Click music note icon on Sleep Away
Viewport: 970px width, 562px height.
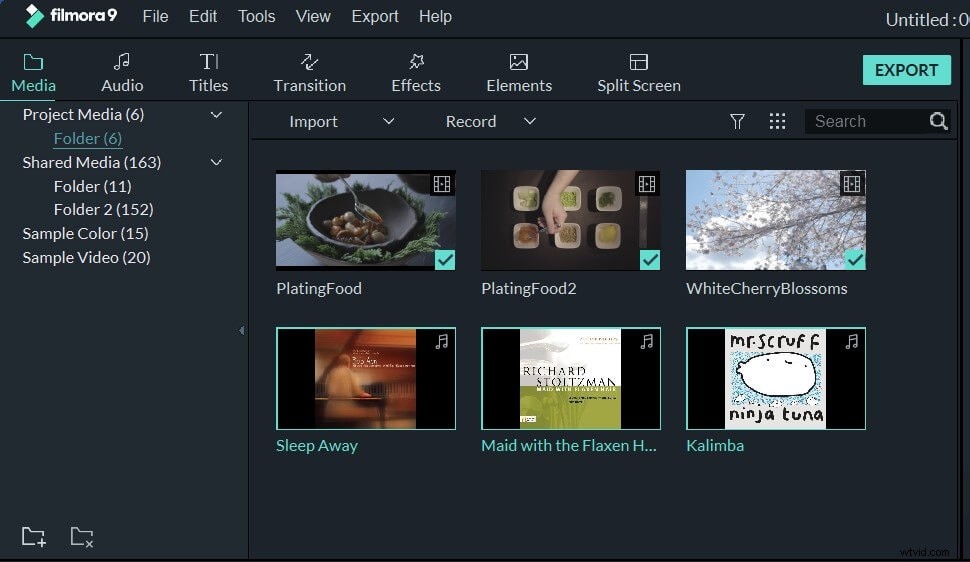click(442, 342)
